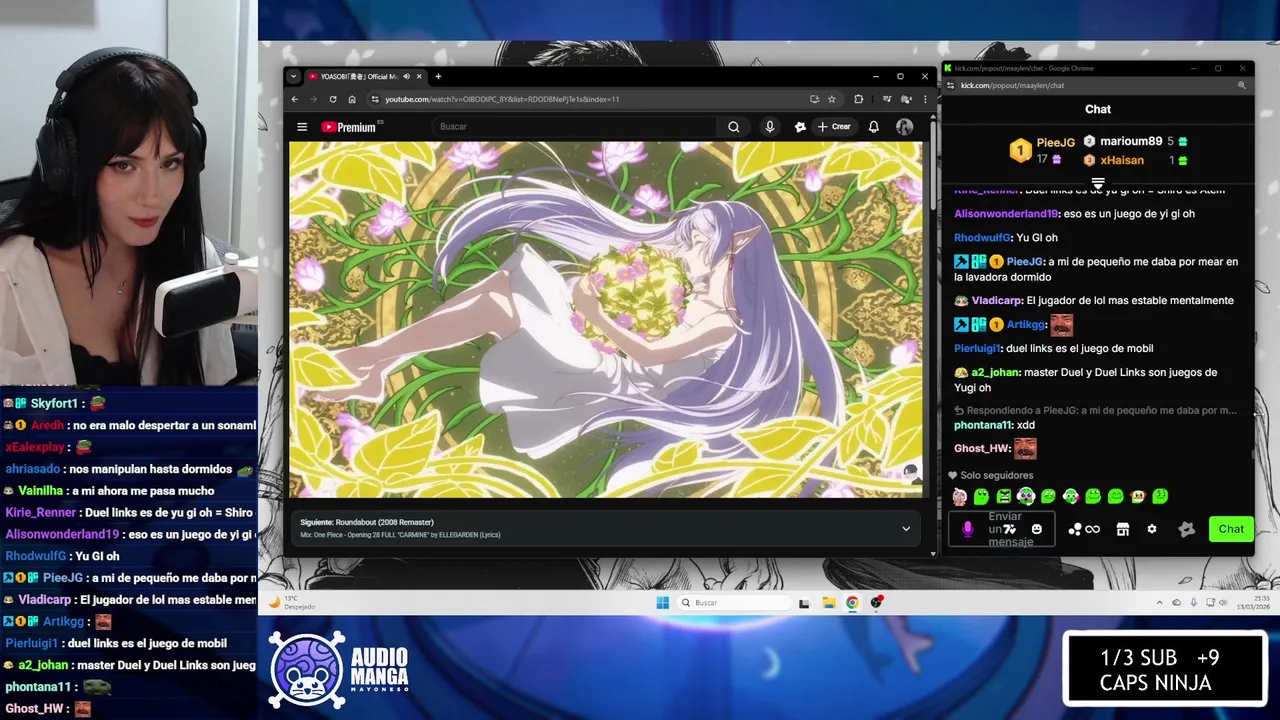Insert the pink-haired girl quick emote
The width and height of the screenshot is (1280, 720).
960,496
